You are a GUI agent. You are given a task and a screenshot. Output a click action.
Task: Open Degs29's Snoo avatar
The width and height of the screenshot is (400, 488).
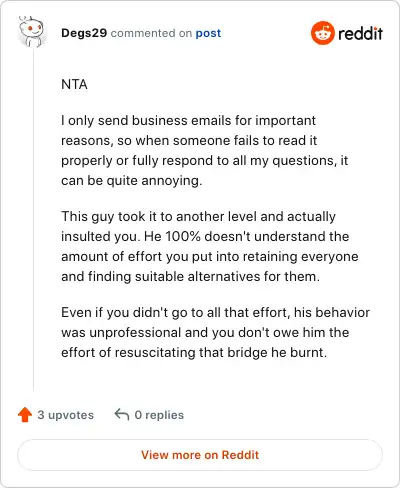tap(31, 32)
